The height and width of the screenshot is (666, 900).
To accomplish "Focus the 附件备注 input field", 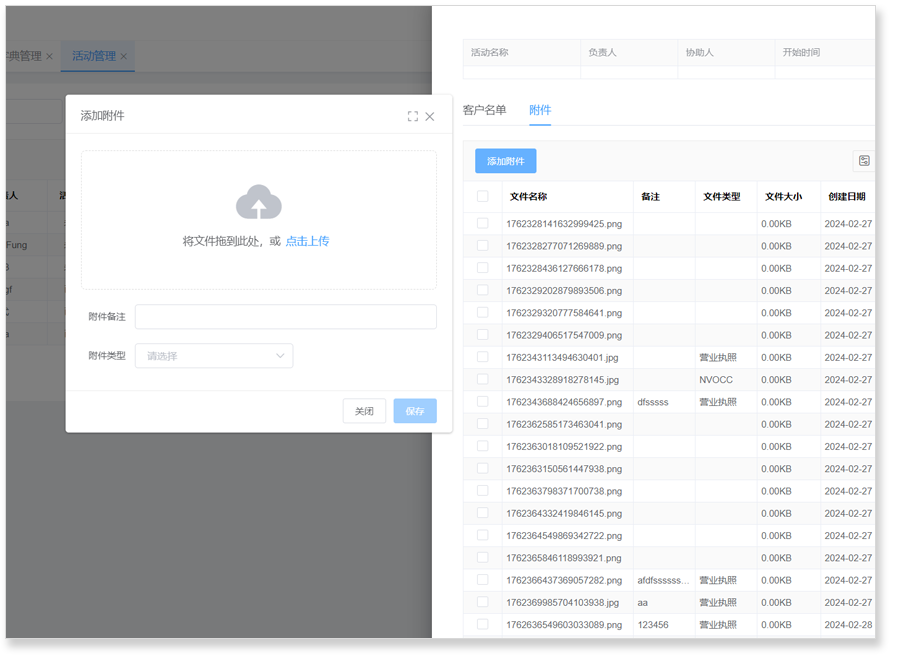I will coord(286,317).
